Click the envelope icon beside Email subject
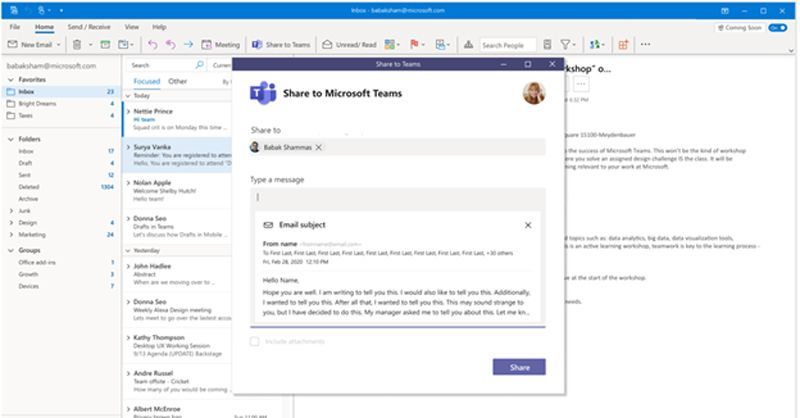This screenshot has width=800, height=418. 268,225
